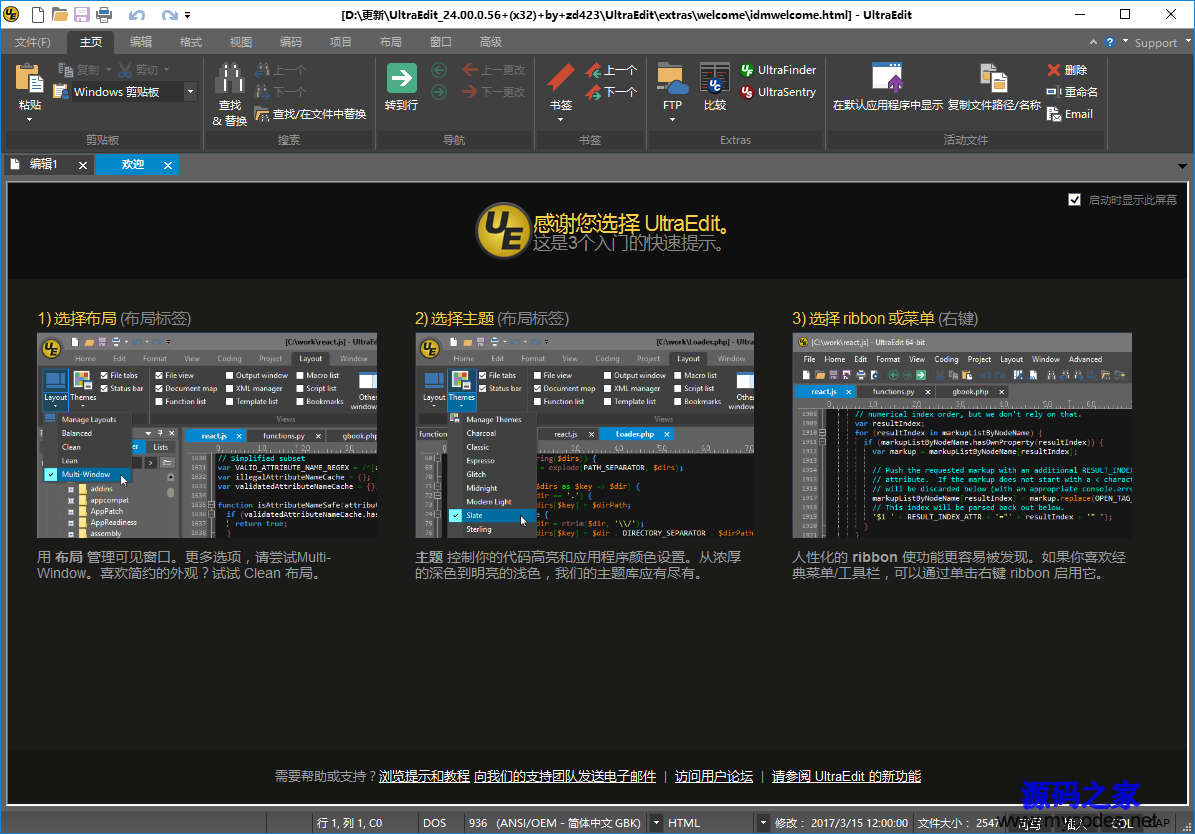Open a file using the folder icon
The image size is (1195, 834).
click(59, 14)
